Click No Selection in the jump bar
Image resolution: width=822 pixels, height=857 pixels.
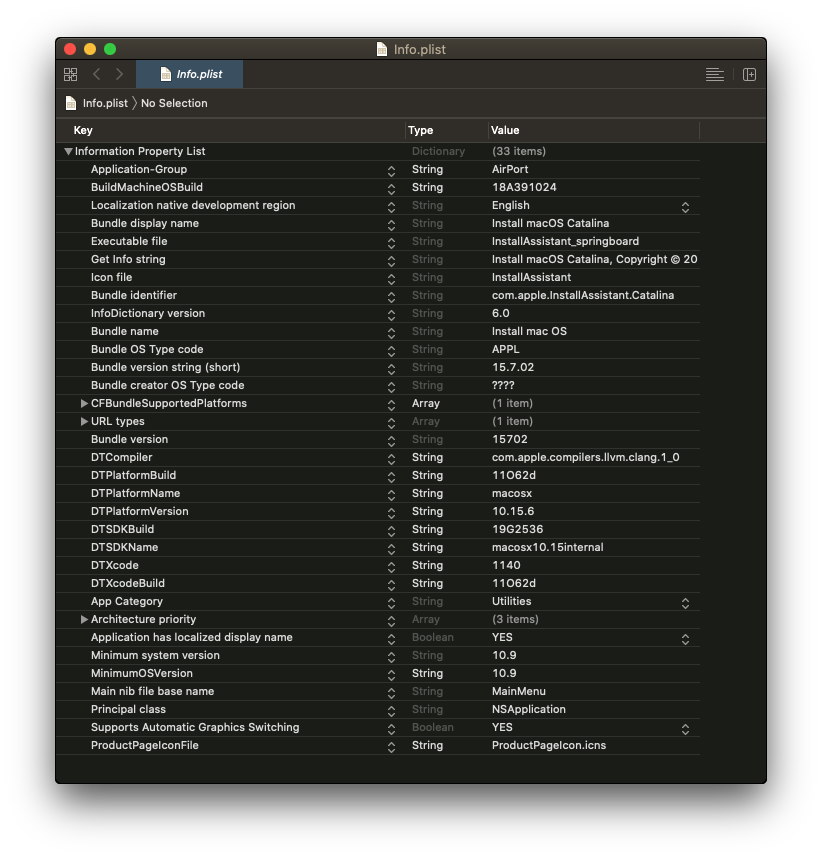click(x=174, y=103)
